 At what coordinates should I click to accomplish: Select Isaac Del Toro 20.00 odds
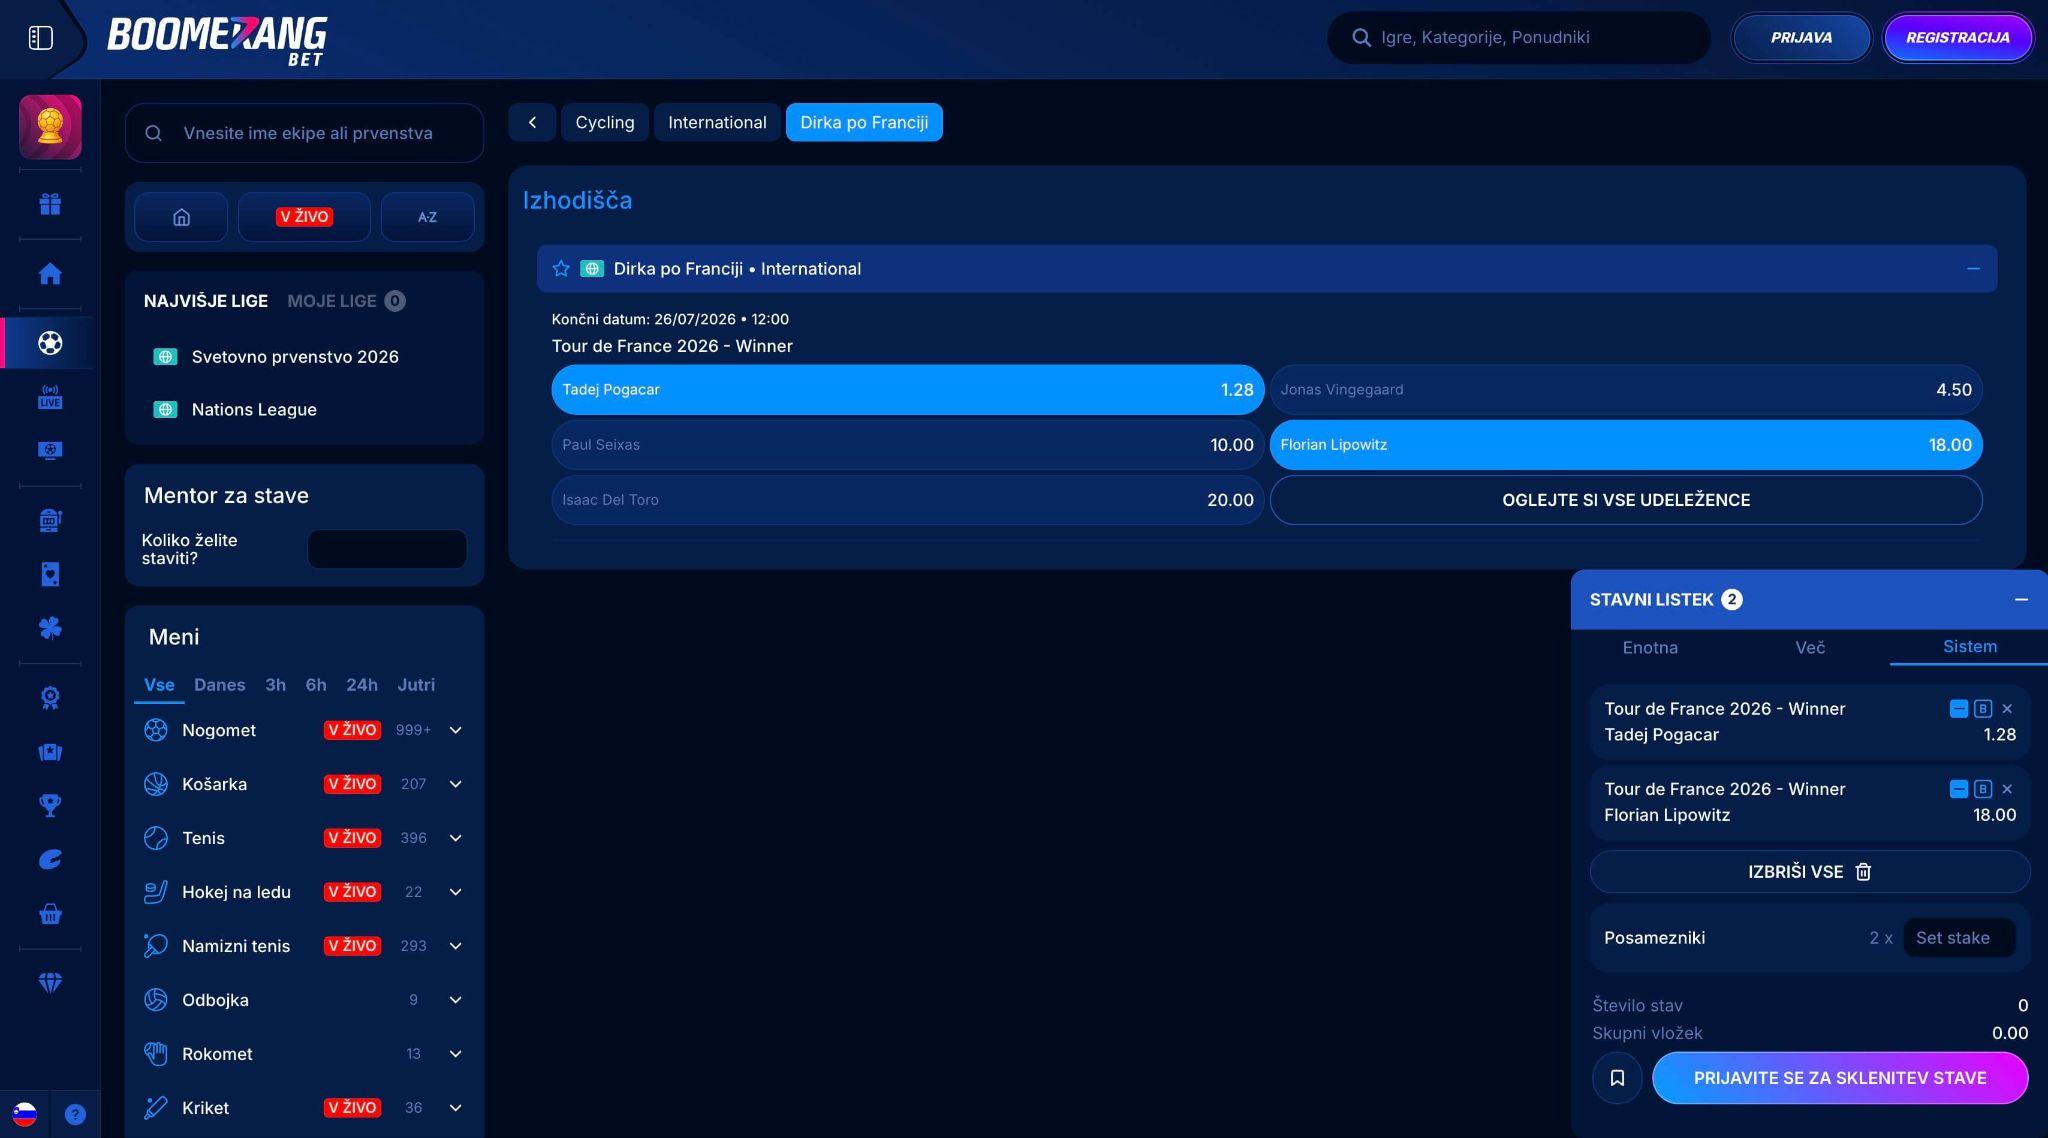907,500
